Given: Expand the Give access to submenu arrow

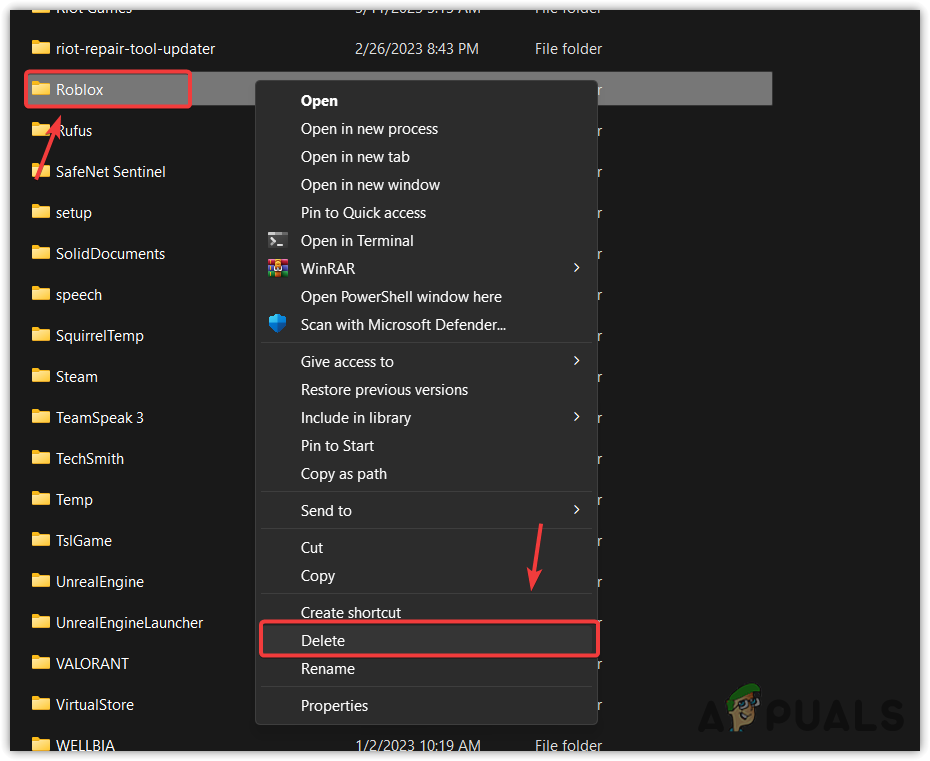Looking at the screenshot, I should [x=577, y=361].
